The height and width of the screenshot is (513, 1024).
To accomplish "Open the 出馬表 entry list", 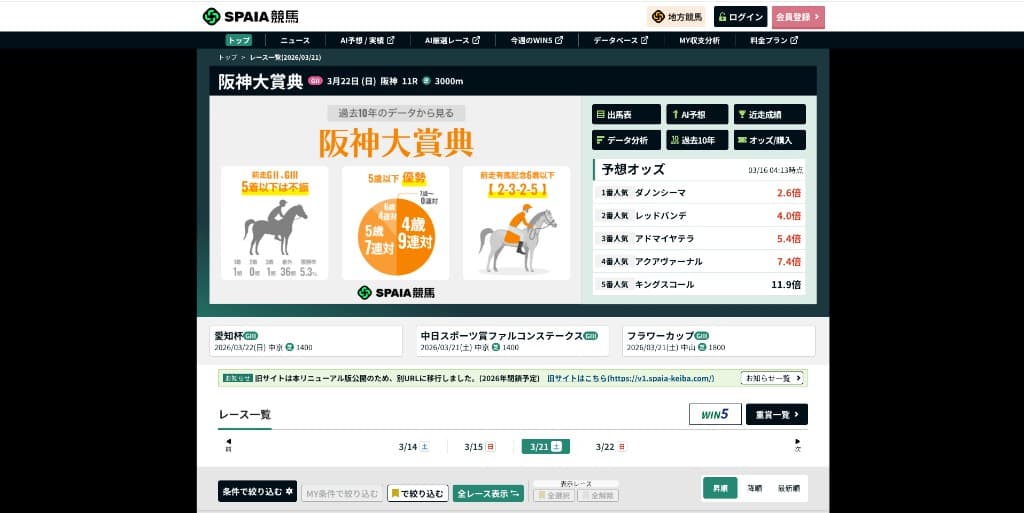I will click(626, 114).
